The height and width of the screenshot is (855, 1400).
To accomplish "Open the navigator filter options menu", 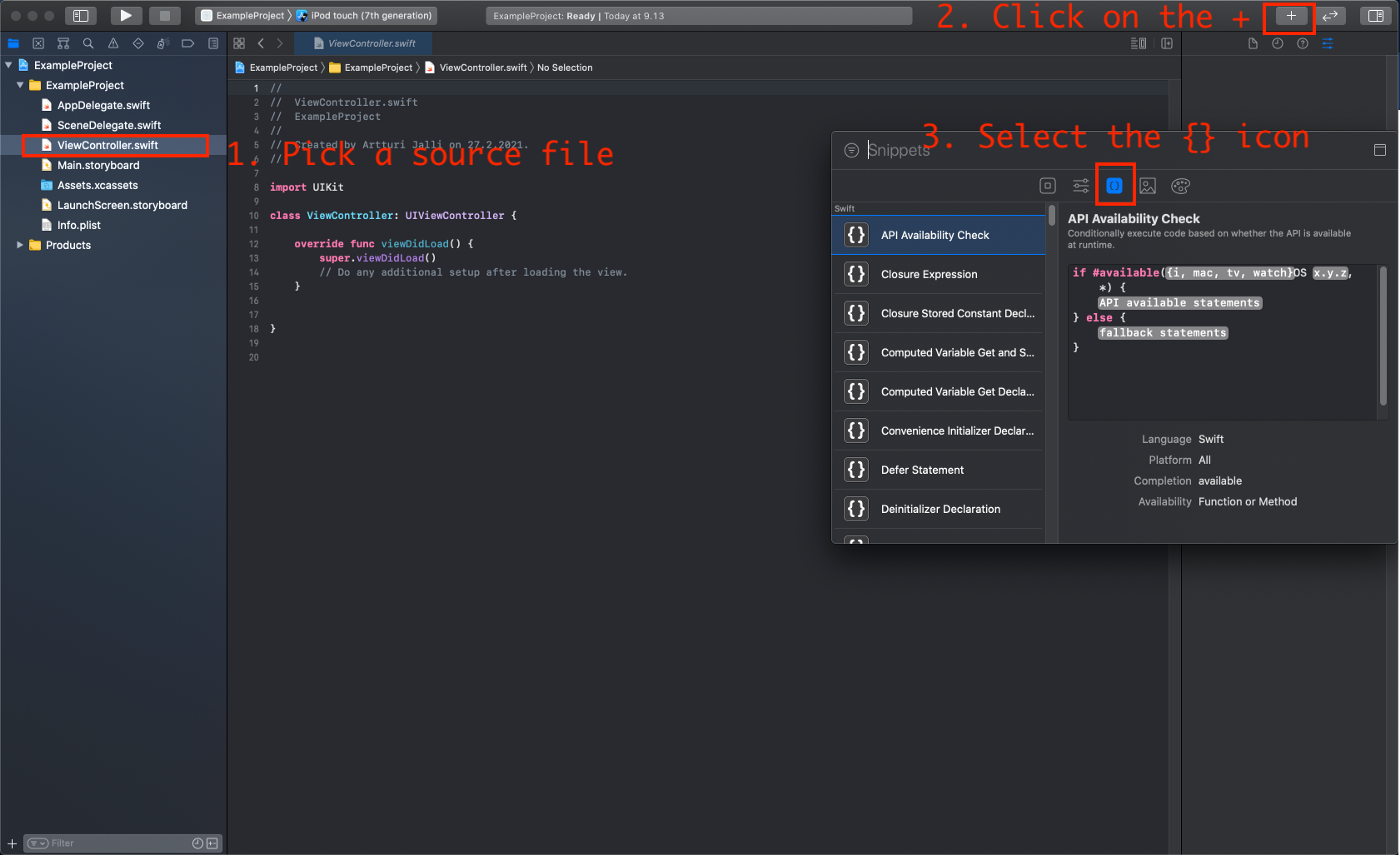I will pyautogui.click(x=37, y=843).
